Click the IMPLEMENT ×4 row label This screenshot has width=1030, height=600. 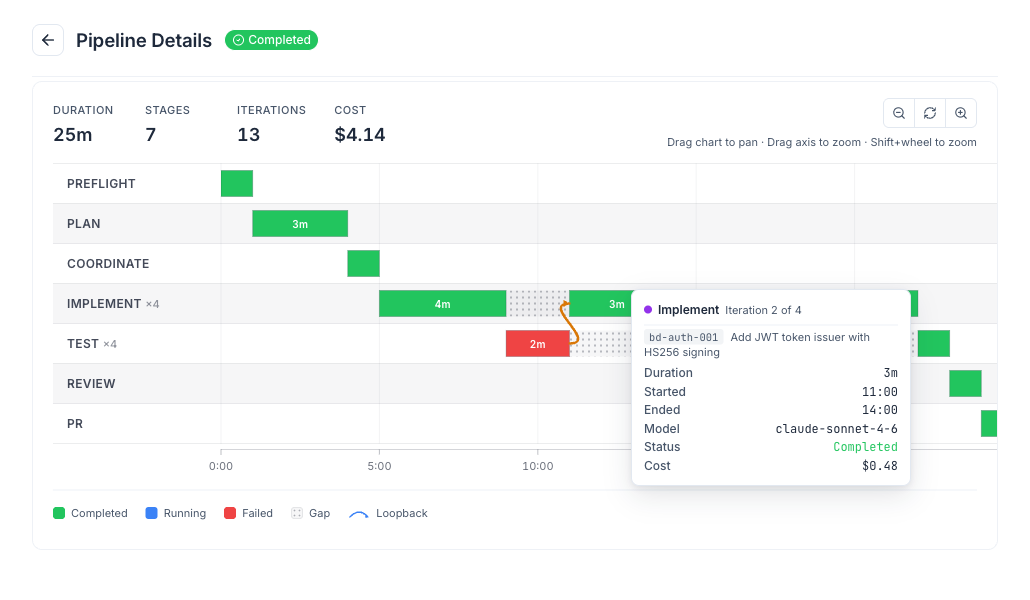(x=113, y=304)
